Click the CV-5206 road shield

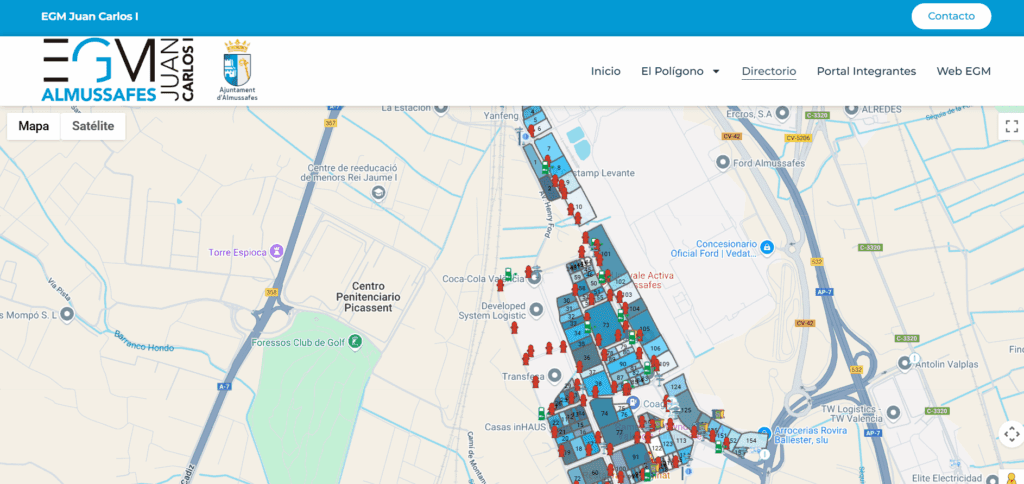click(798, 138)
